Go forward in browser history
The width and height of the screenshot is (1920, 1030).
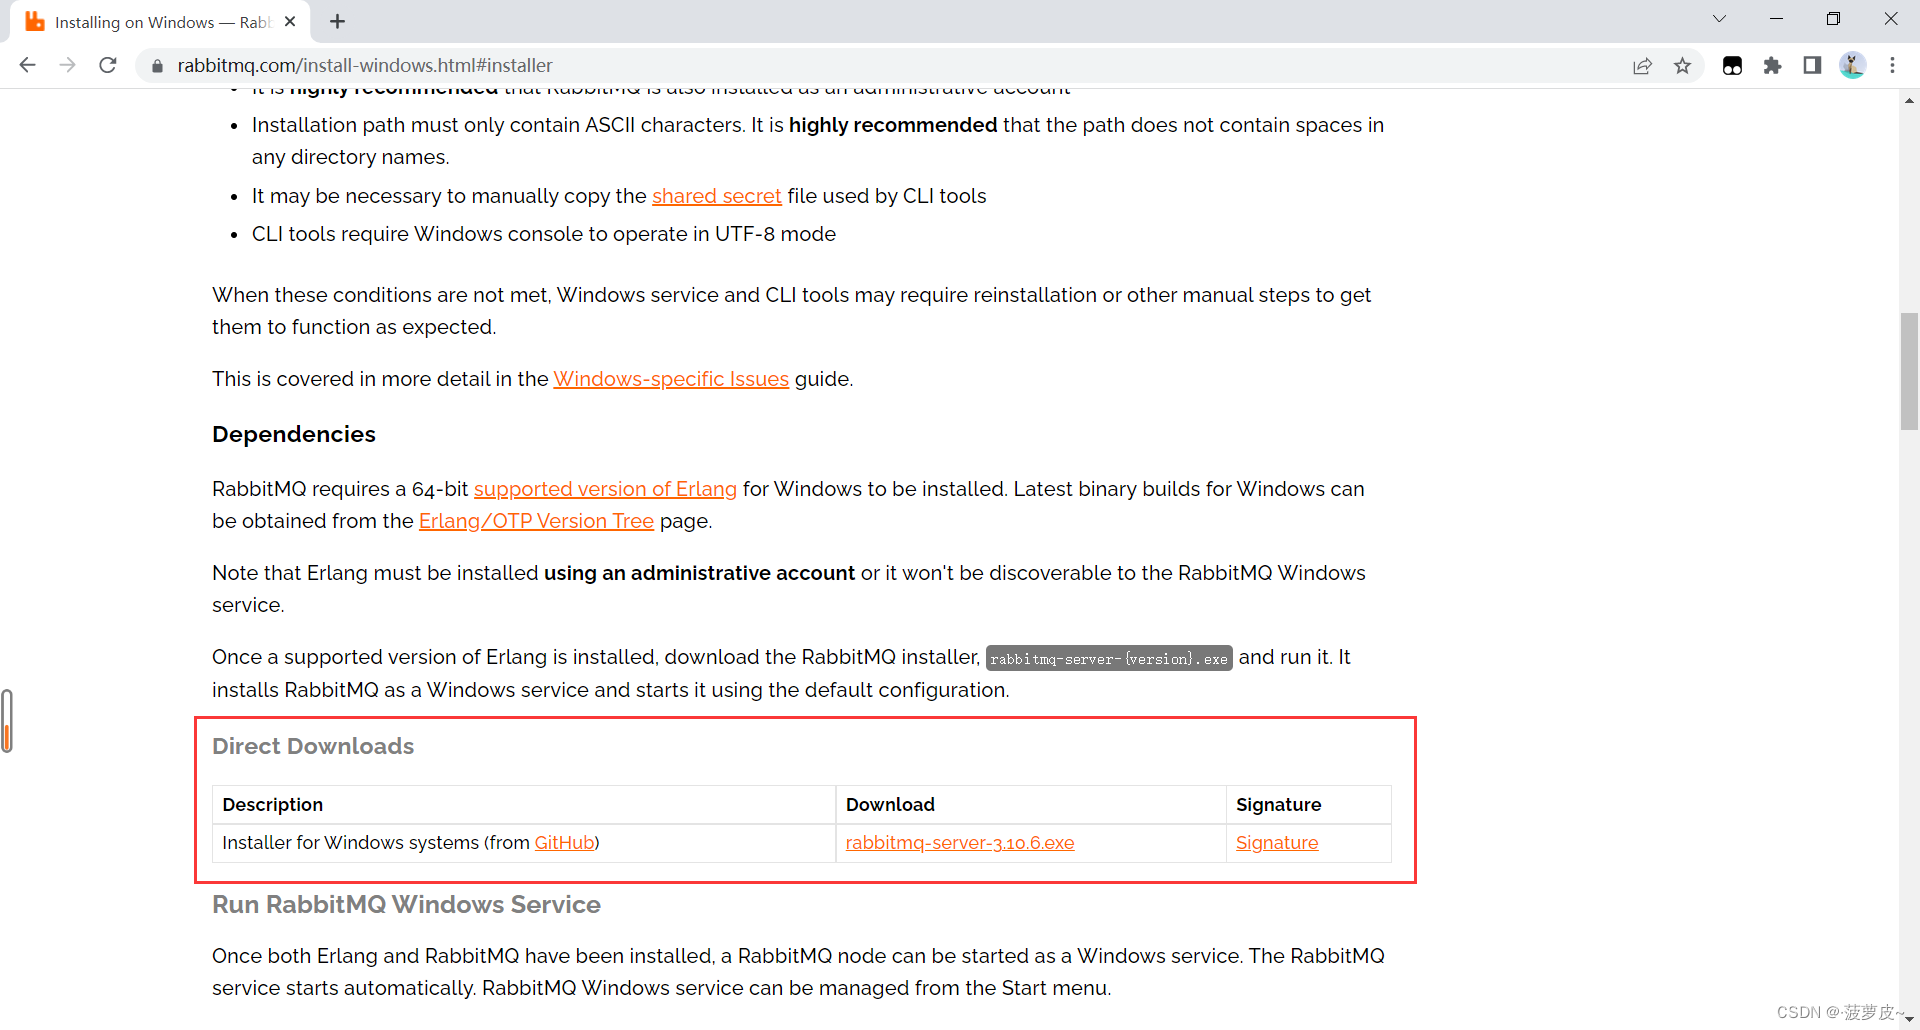pyautogui.click(x=67, y=65)
